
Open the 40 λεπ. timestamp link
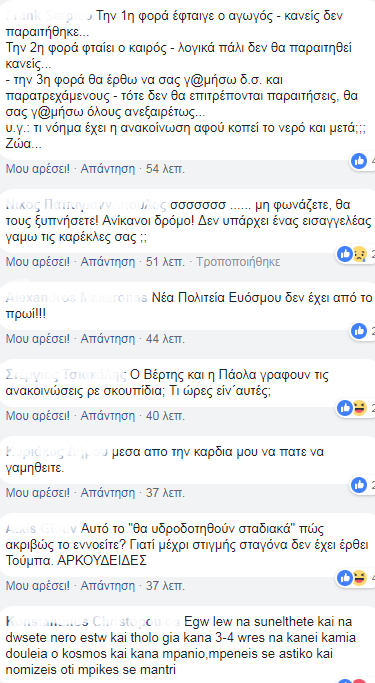click(x=166, y=416)
